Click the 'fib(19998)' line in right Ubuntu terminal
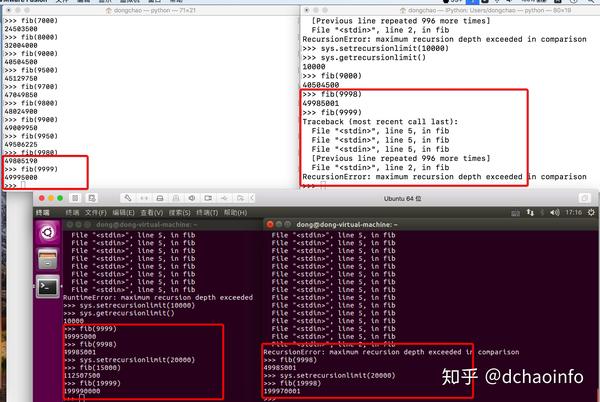Viewport: 600px width, 402px height. [x=293, y=383]
